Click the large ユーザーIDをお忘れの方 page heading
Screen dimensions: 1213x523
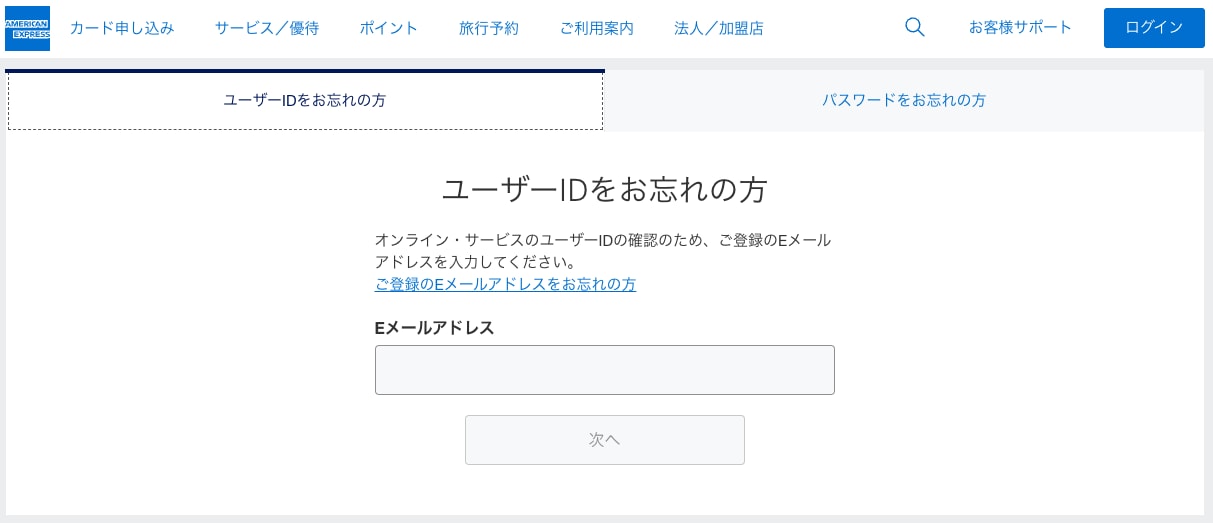(x=604, y=190)
